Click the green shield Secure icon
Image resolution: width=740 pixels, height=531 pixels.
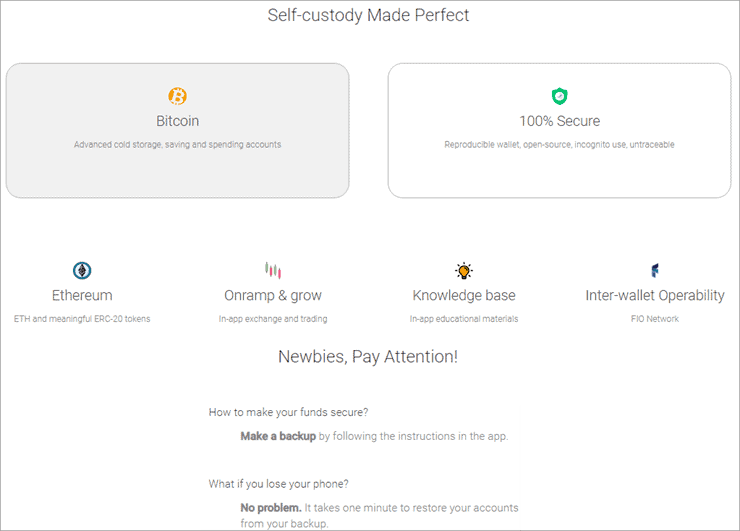559,96
